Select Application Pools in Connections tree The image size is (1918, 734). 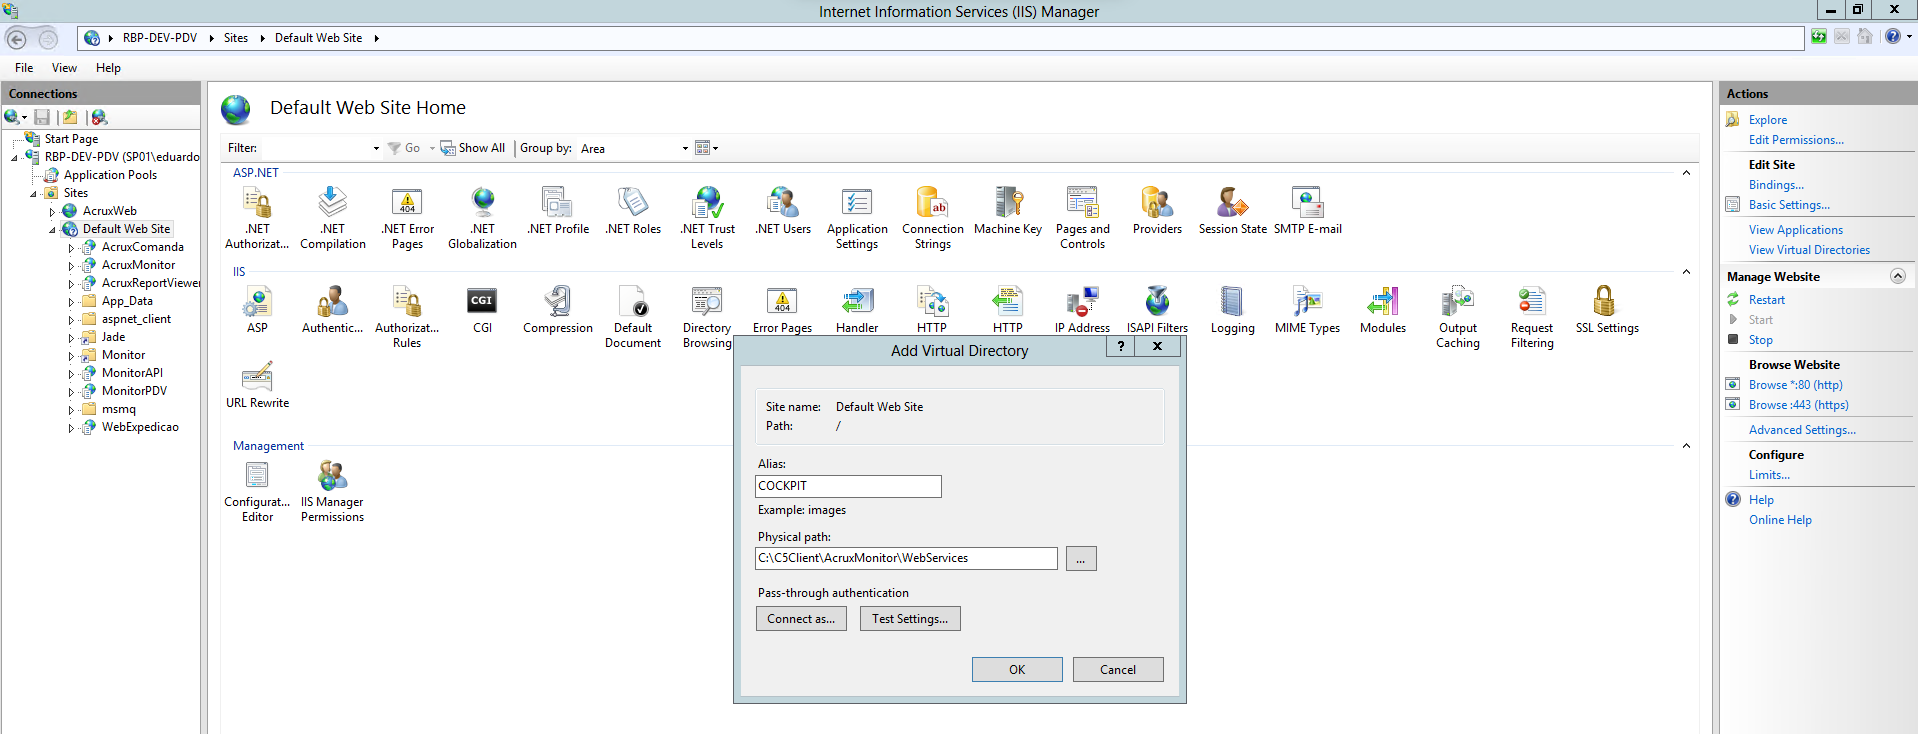pos(110,175)
